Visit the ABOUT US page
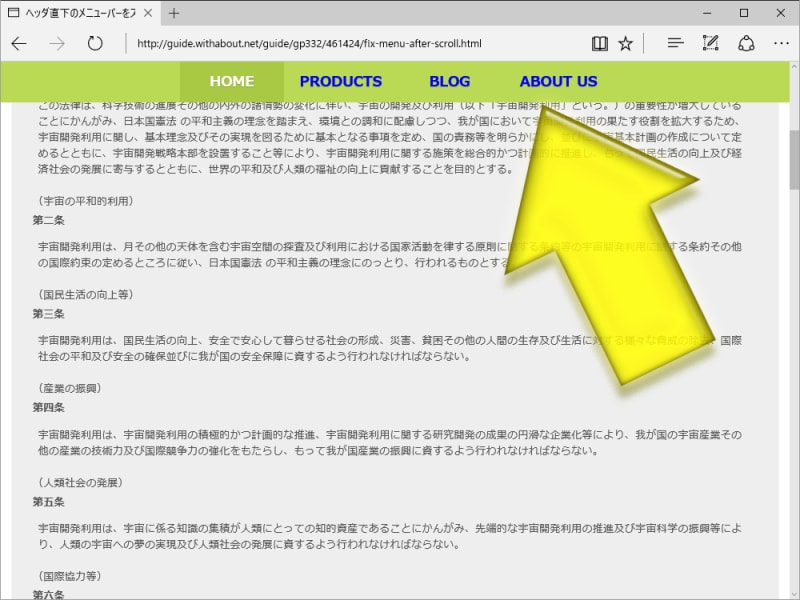800x600 pixels. 557,81
